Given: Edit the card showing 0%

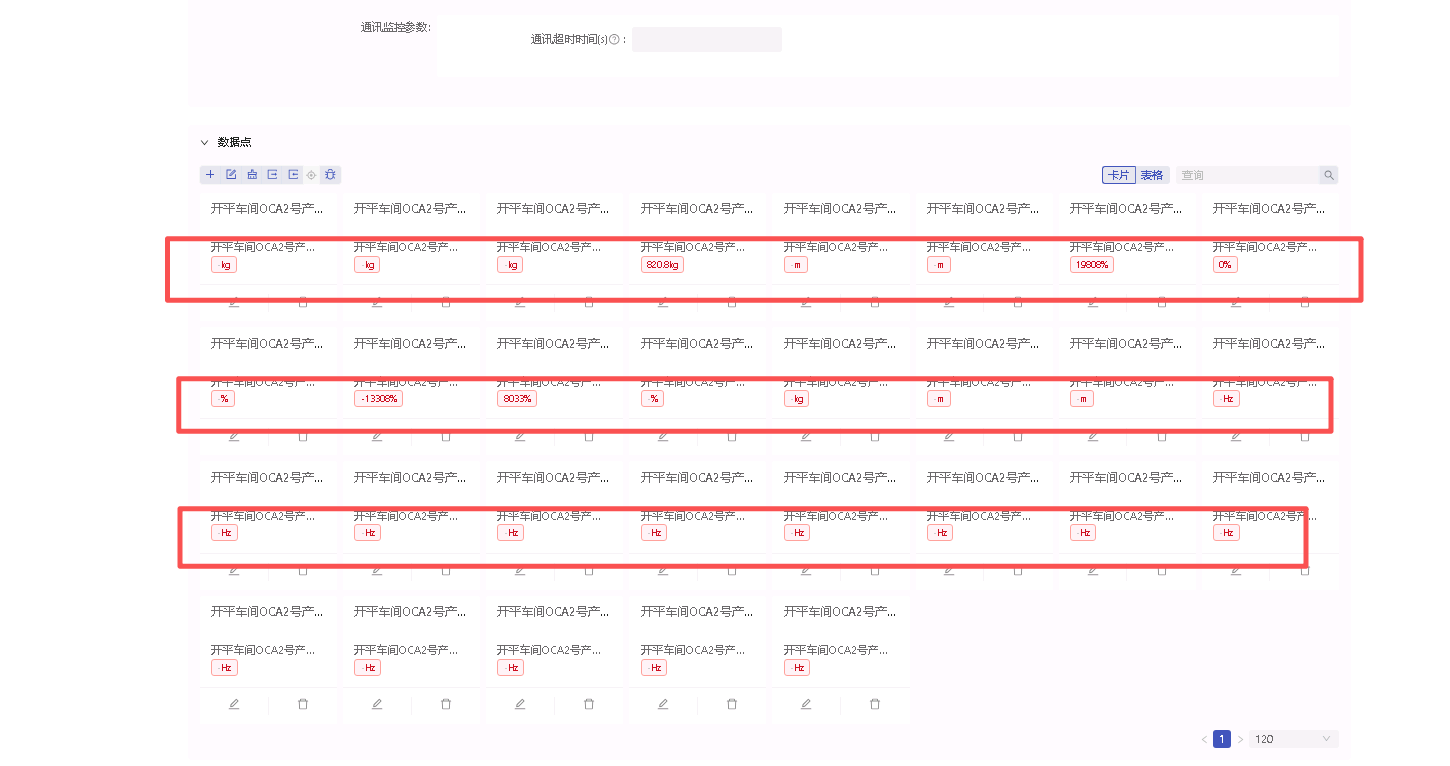Looking at the screenshot, I should click(1235, 301).
